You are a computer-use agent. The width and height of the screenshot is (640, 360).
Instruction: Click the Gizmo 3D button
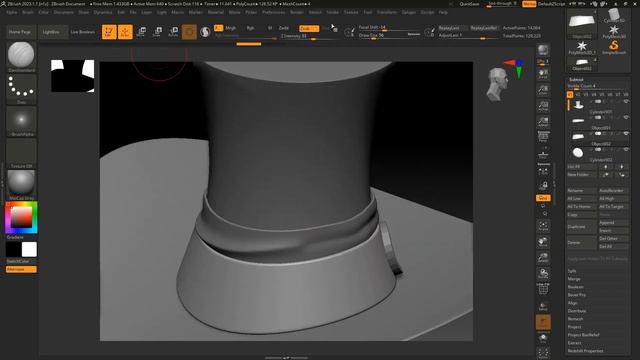click(x=189, y=32)
